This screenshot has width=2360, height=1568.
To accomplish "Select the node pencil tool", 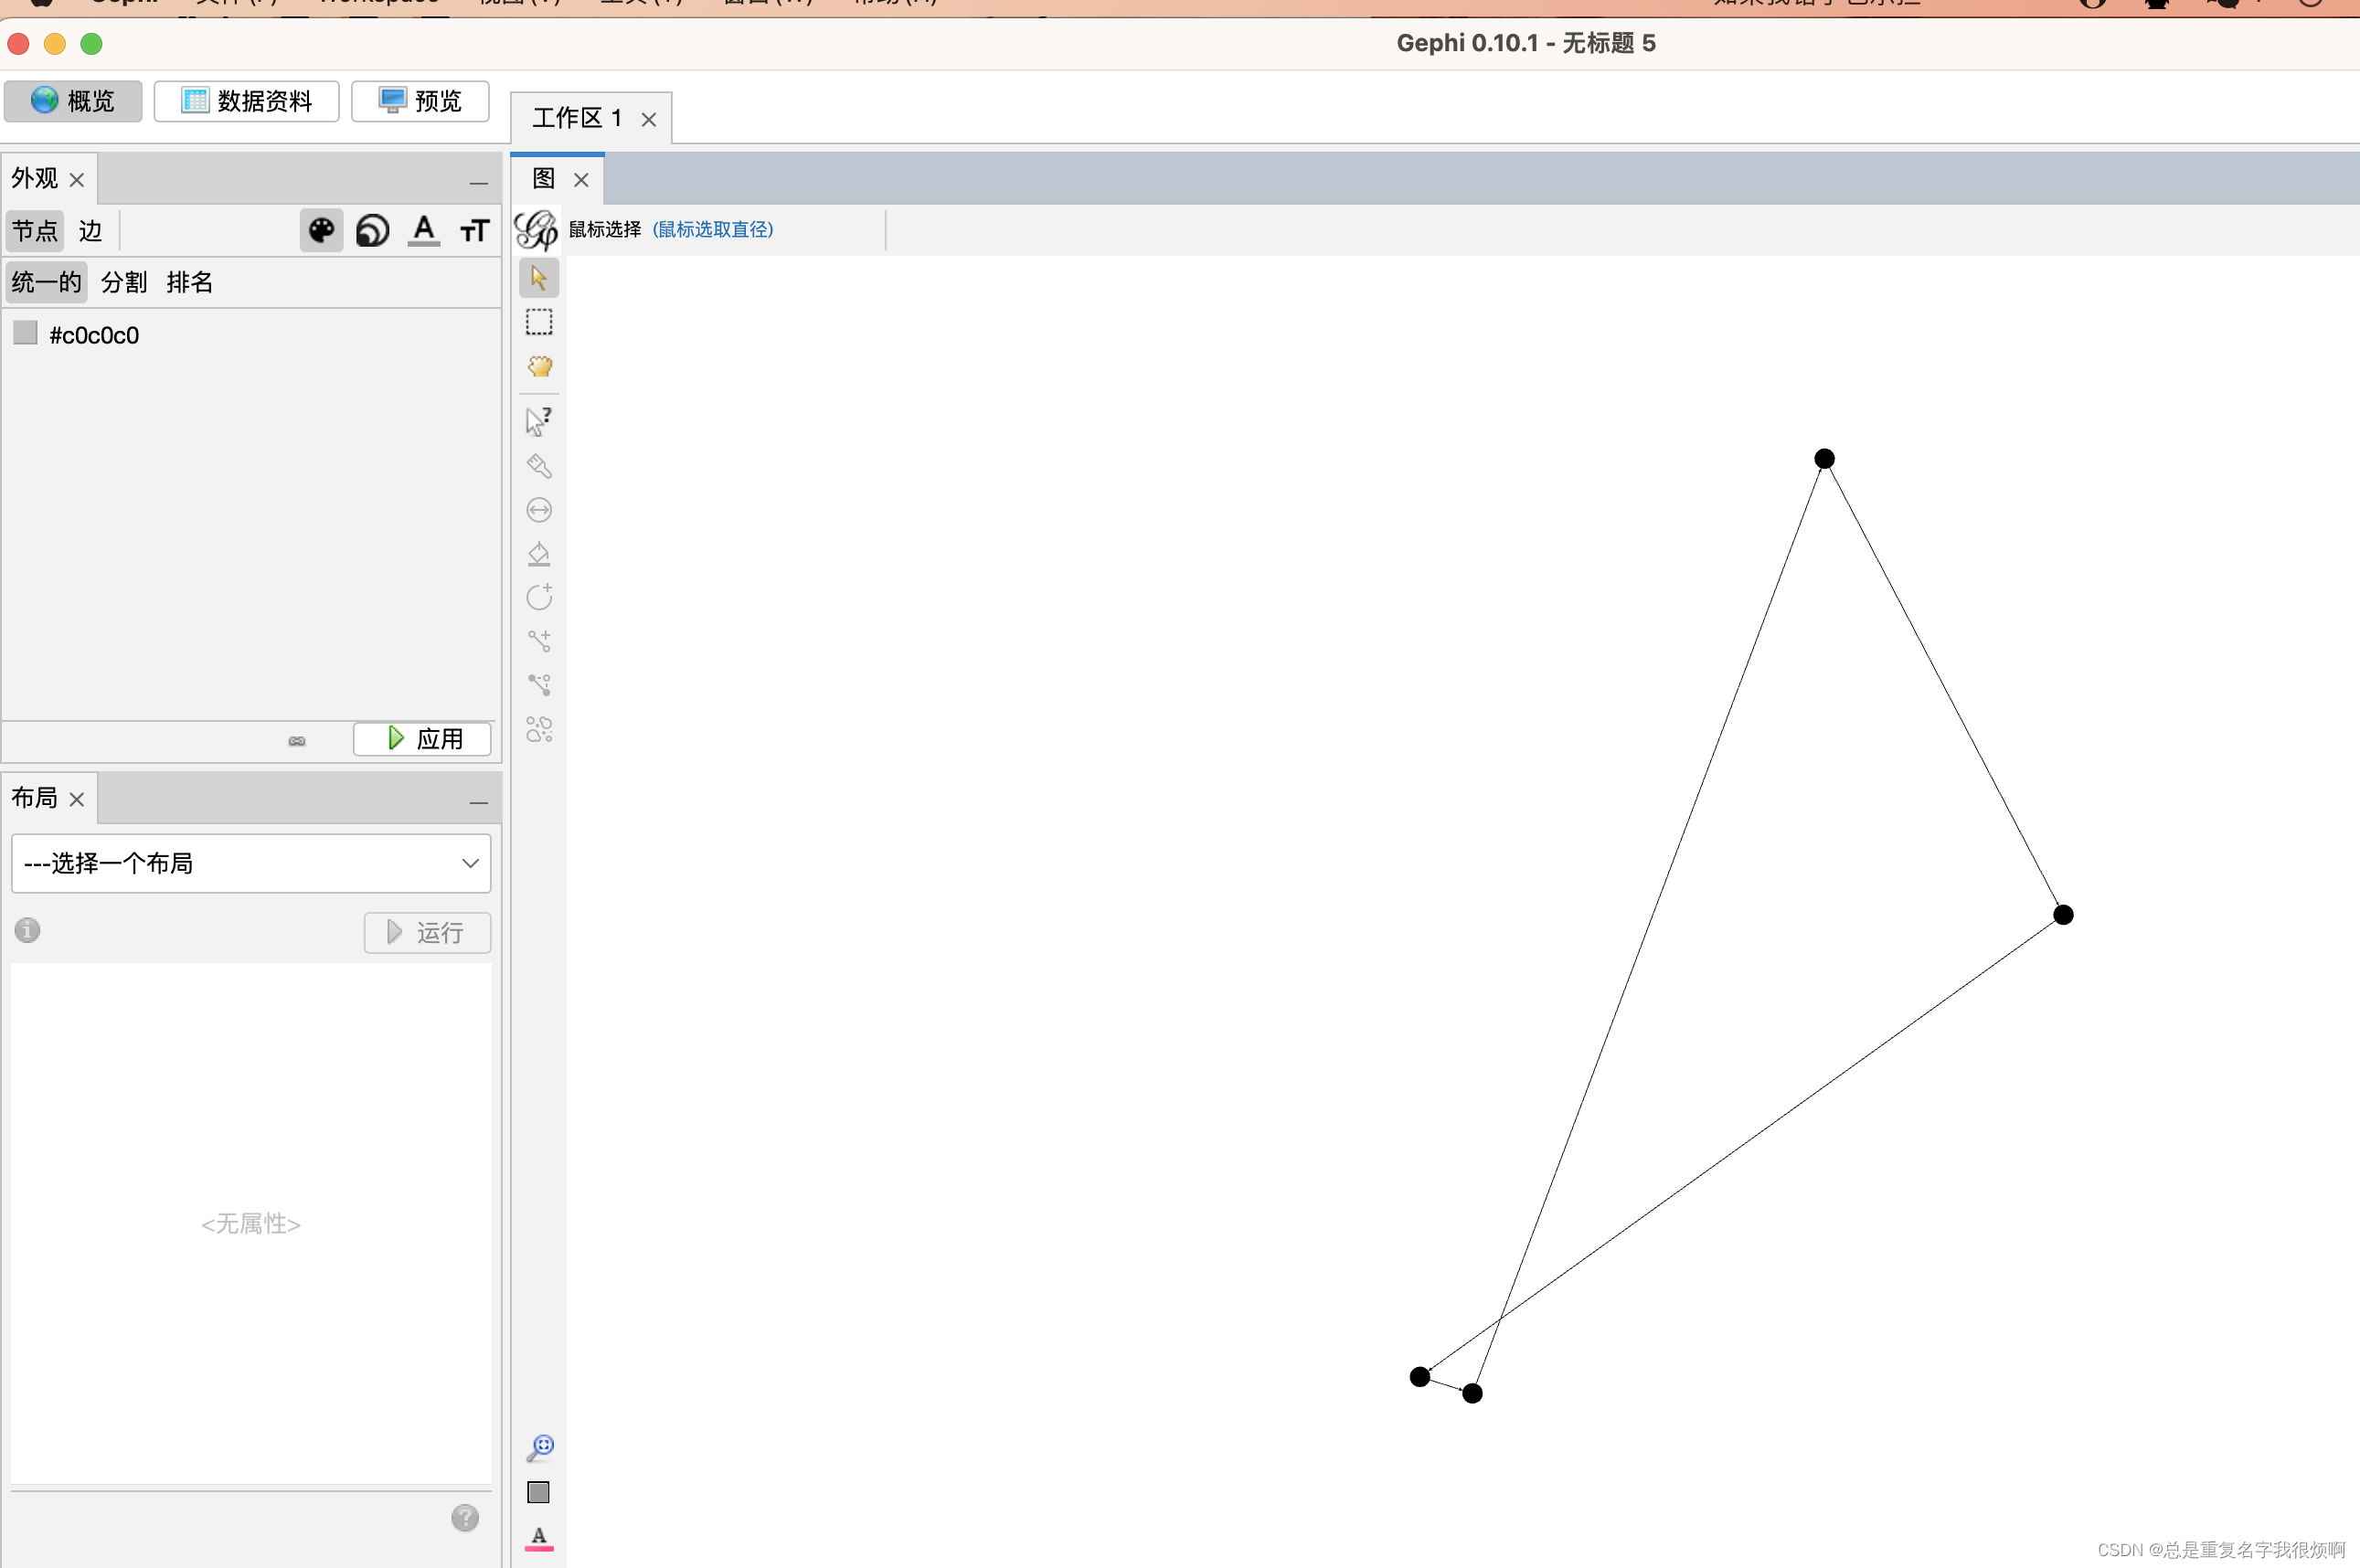I will [x=539, y=597].
